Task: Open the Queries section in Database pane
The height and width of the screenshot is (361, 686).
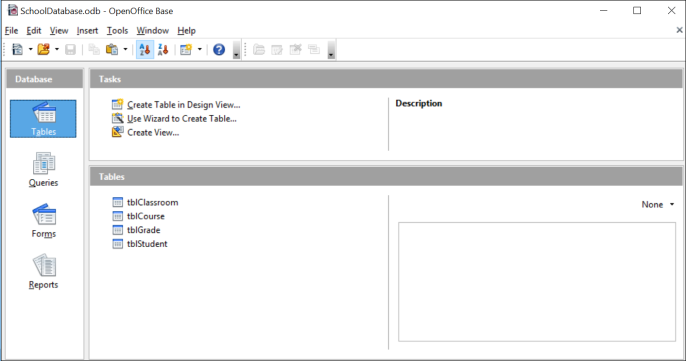Action: coord(43,170)
